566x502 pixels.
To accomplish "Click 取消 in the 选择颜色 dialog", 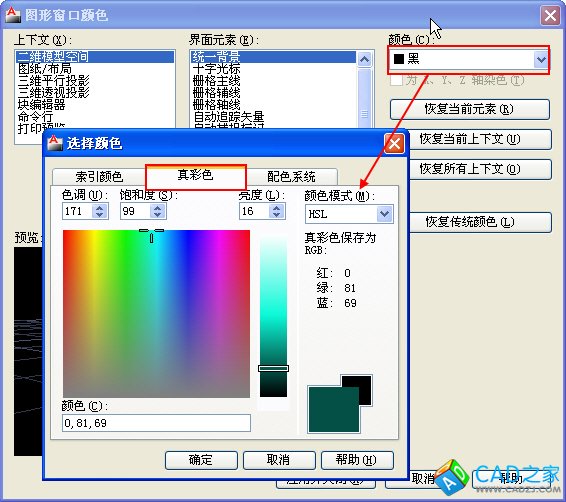I will pyautogui.click(x=279, y=460).
